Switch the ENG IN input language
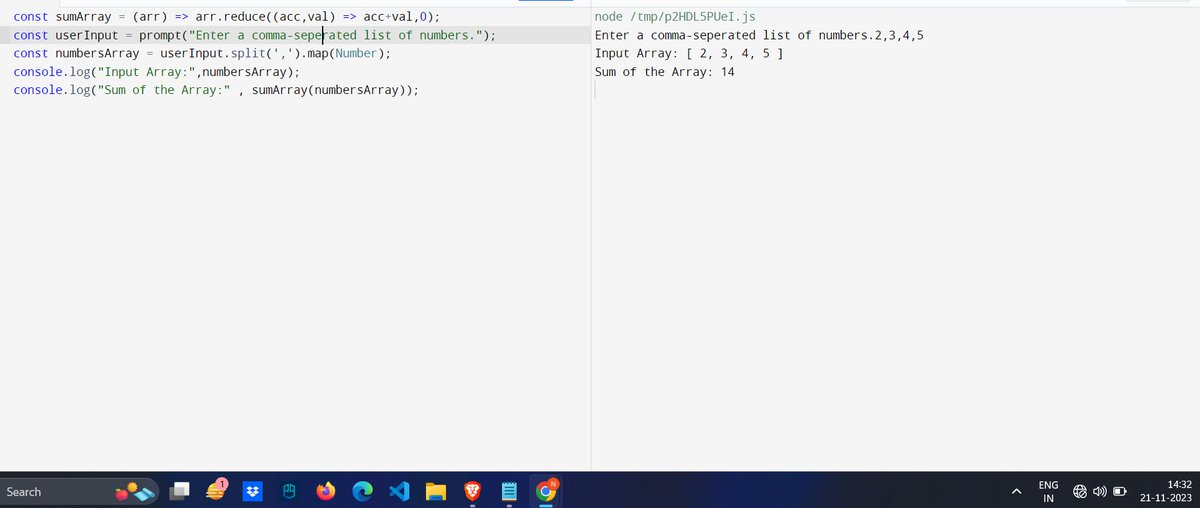The image size is (1200, 508). pyautogui.click(x=1049, y=490)
